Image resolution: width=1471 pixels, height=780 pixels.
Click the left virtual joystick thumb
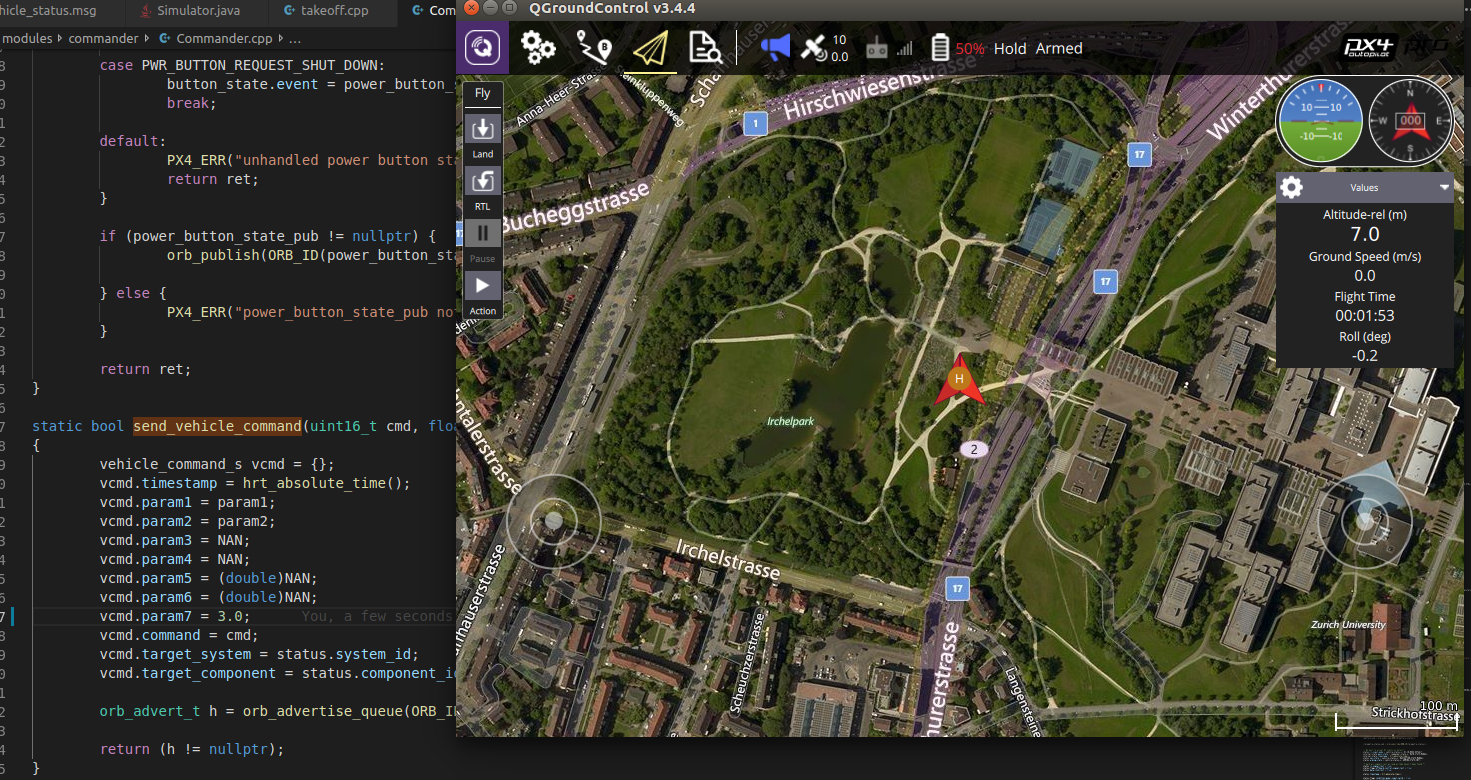coord(554,521)
